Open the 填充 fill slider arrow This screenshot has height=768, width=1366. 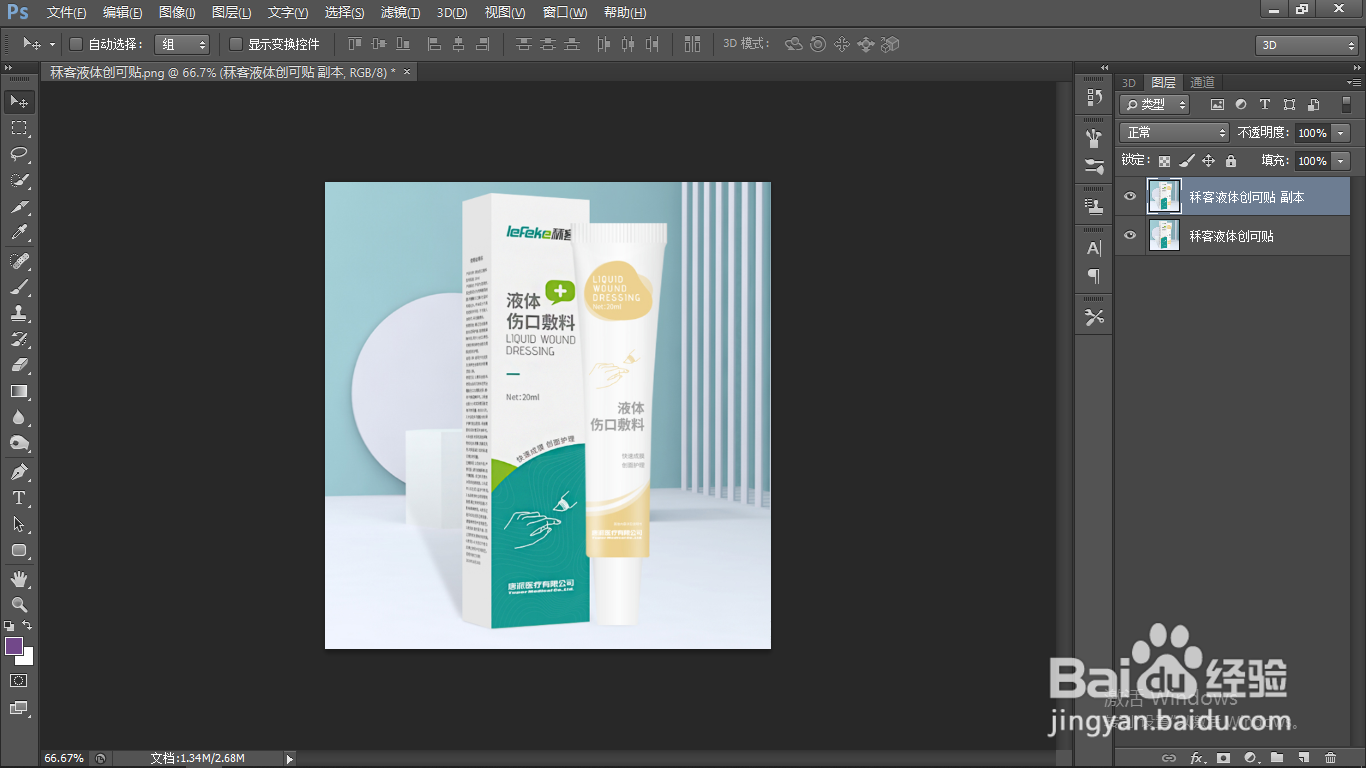1340,160
